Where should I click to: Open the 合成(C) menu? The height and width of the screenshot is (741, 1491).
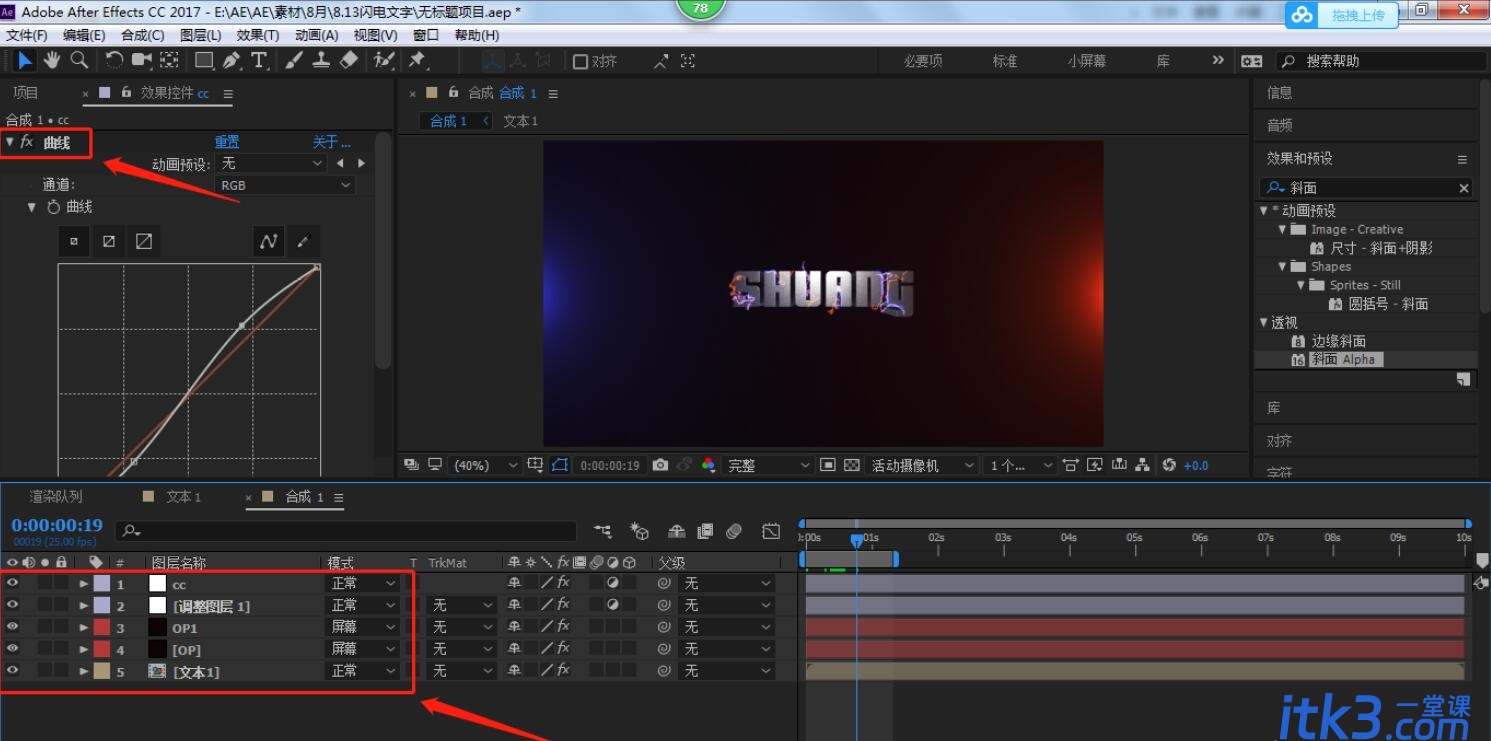pos(143,35)
